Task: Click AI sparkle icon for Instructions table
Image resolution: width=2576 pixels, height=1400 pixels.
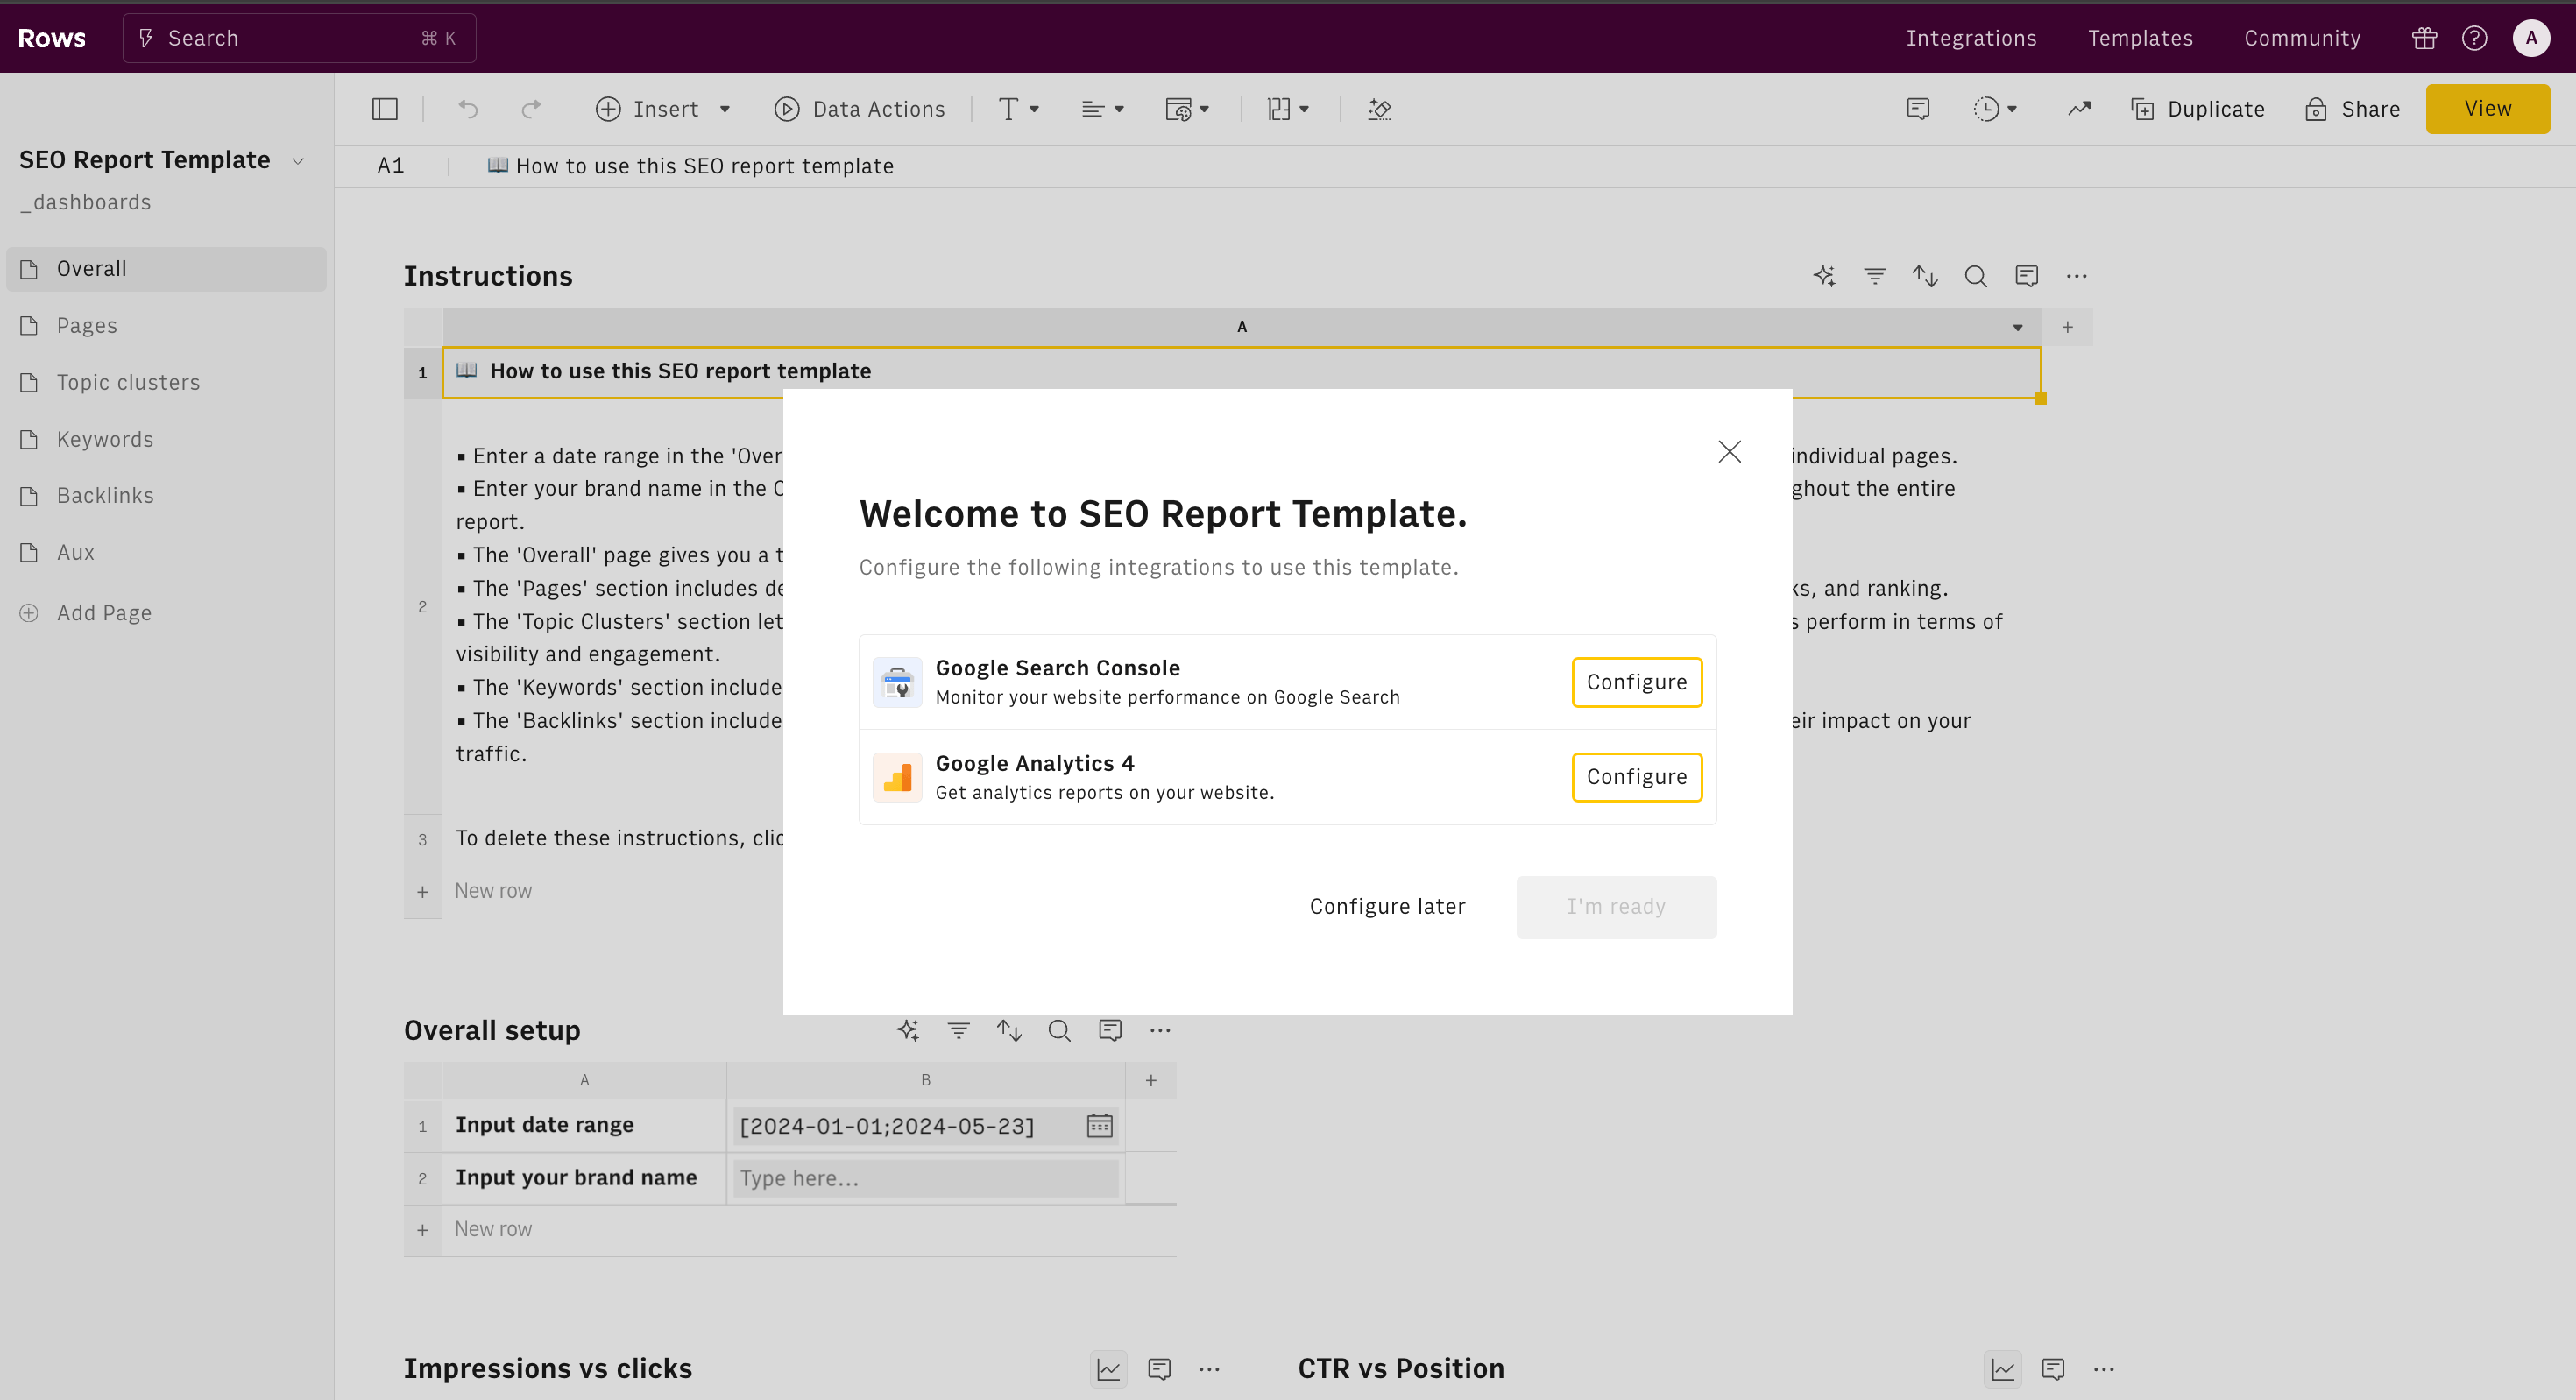Action: click(1824, 276)
